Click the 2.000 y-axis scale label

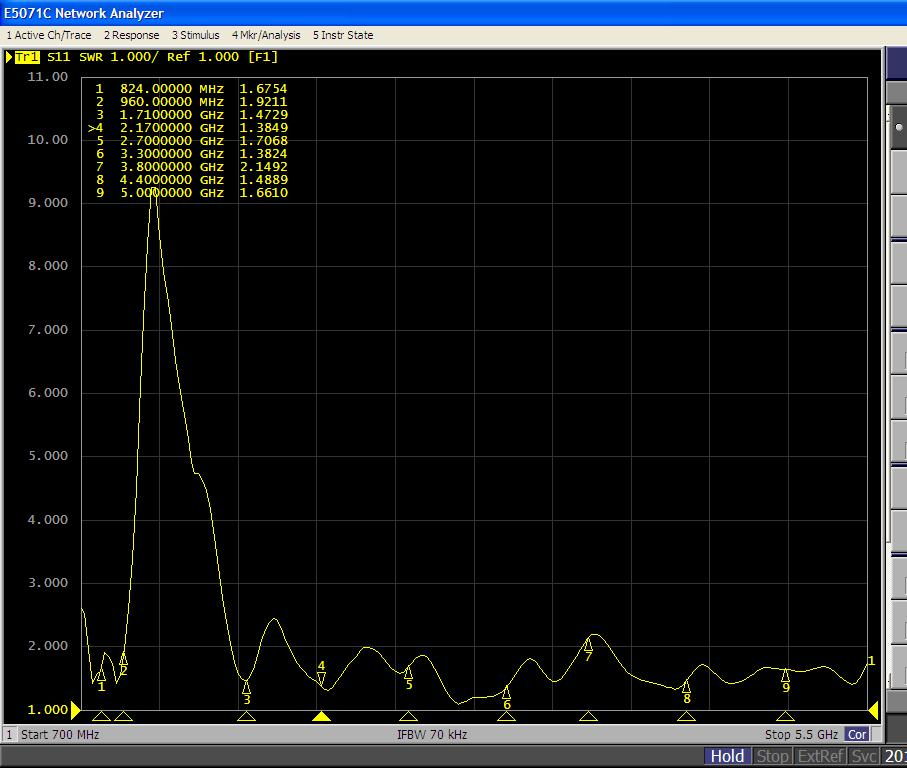click(x=47, y=646)
